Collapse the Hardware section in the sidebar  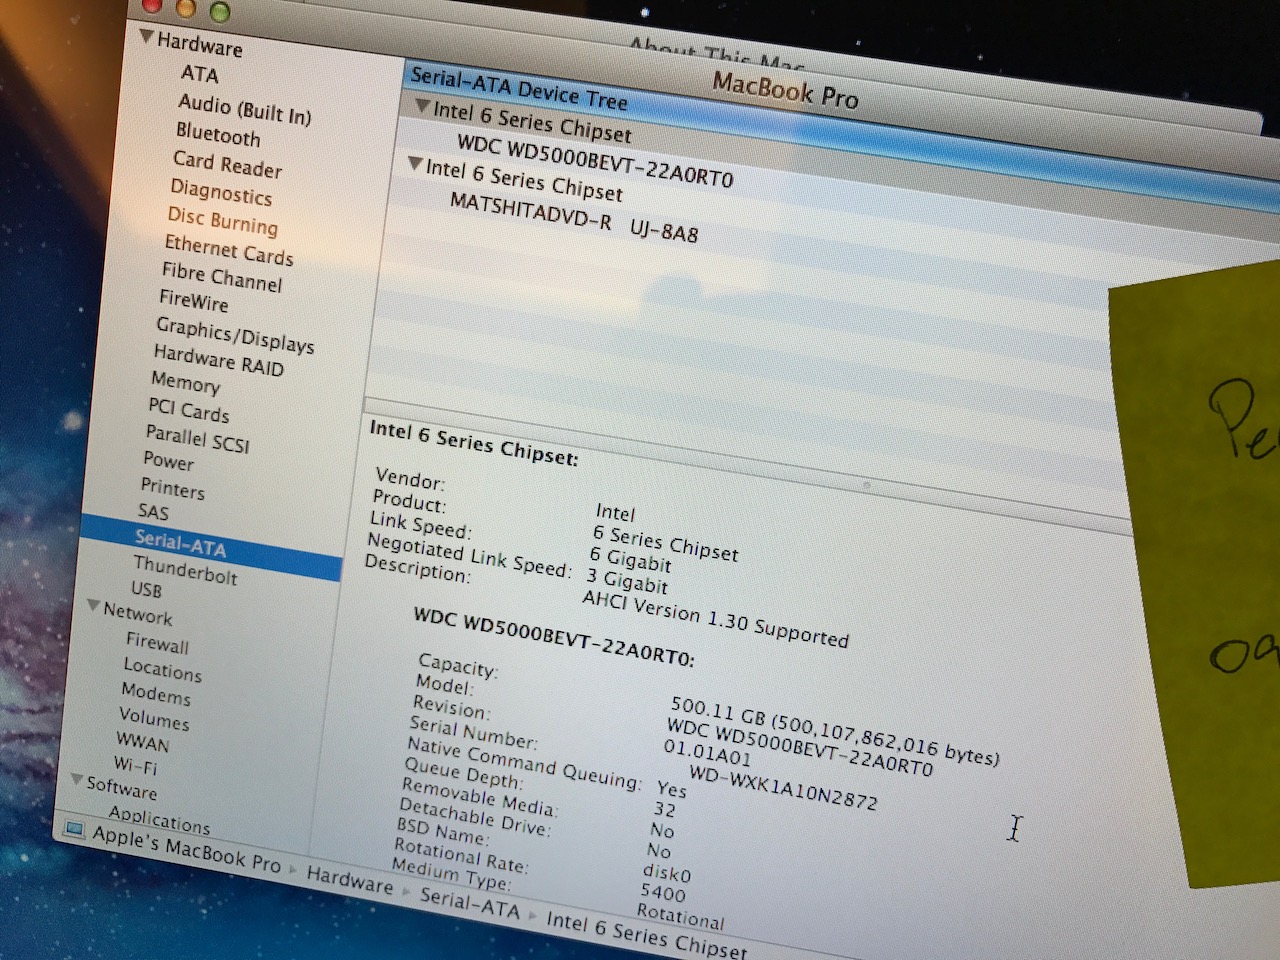[146, 37]
